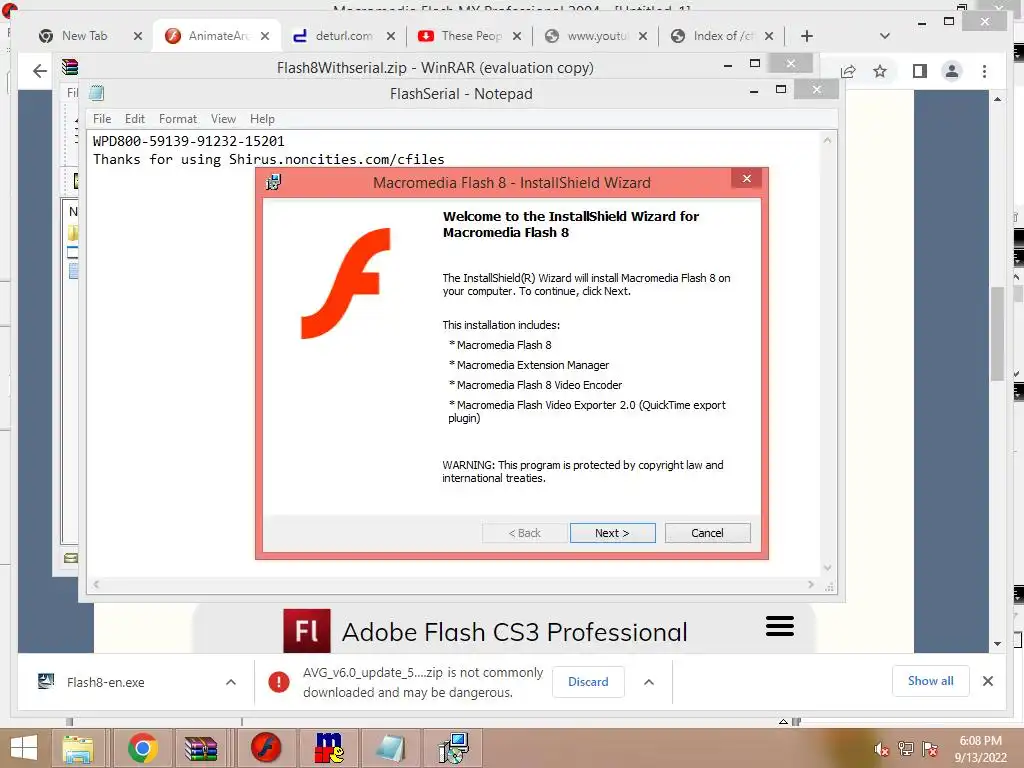This screenshot has width=1024, height=768.
Task: Go back with Chrome's back arrow
Action: (x=40, y=71)
